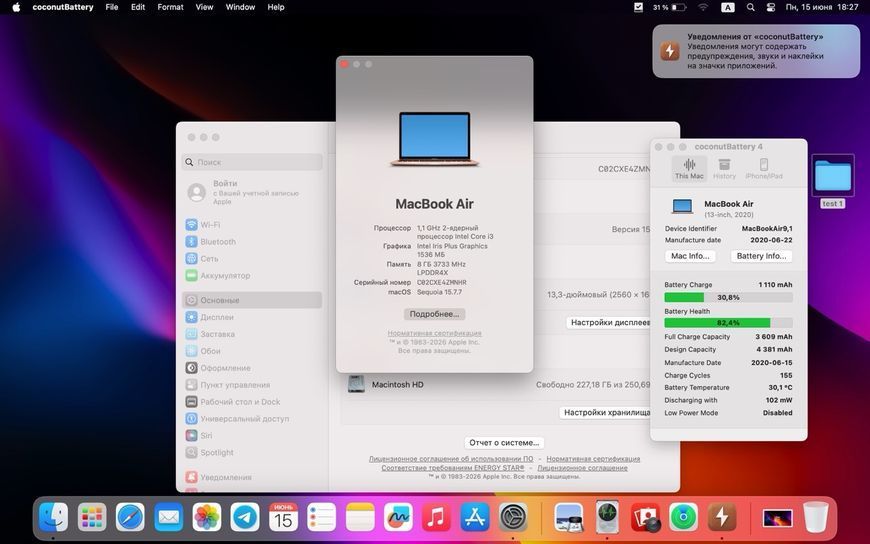Click Macintosh HD disk icon in Settings
Viewport: 870px width, 544px height.
(x=356, y=384)
